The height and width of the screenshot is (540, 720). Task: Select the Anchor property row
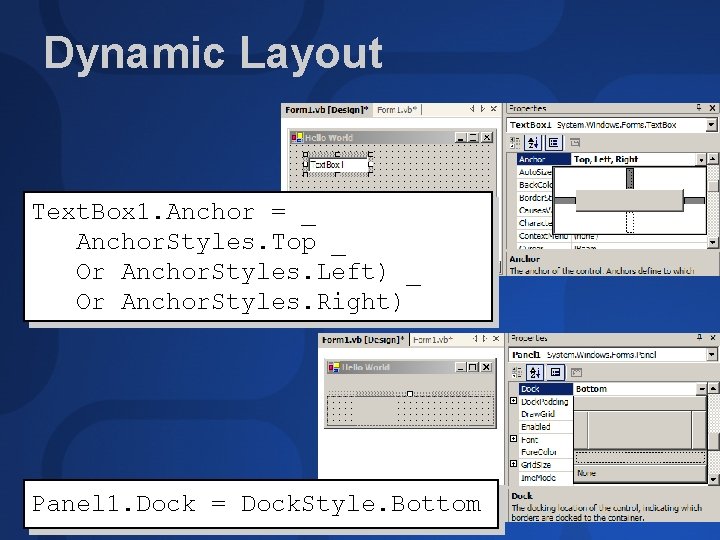click(544, 159)
